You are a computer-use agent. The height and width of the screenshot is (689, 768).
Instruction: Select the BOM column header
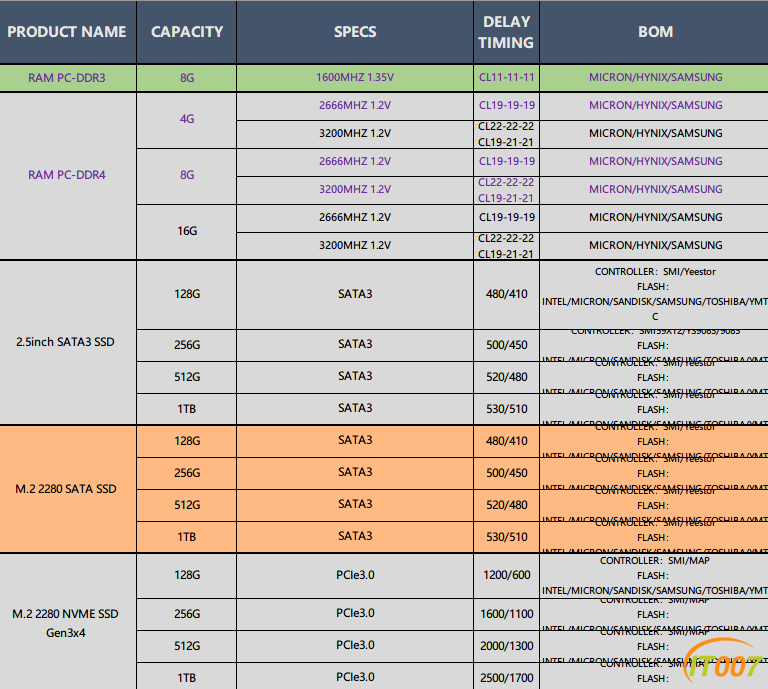[x=654, y=32]
